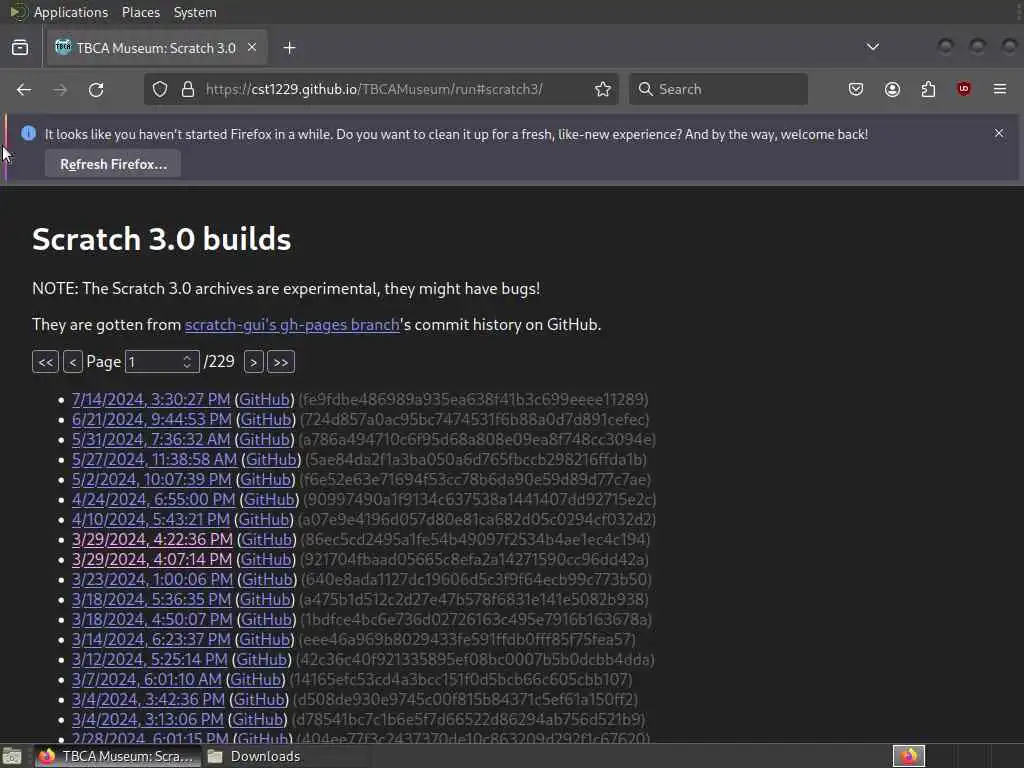Close the TBCA Museum tab
Image resolution: width=1024 pixels, height=768 pixels.
(252, 47)
